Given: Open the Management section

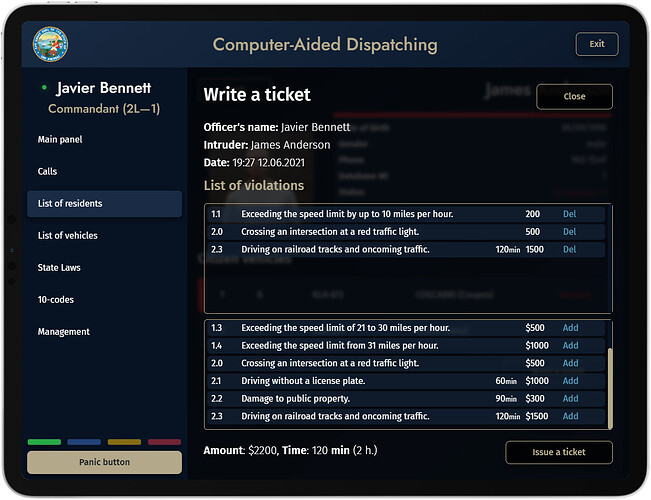Looking at the screenshot, I should 64,331.
